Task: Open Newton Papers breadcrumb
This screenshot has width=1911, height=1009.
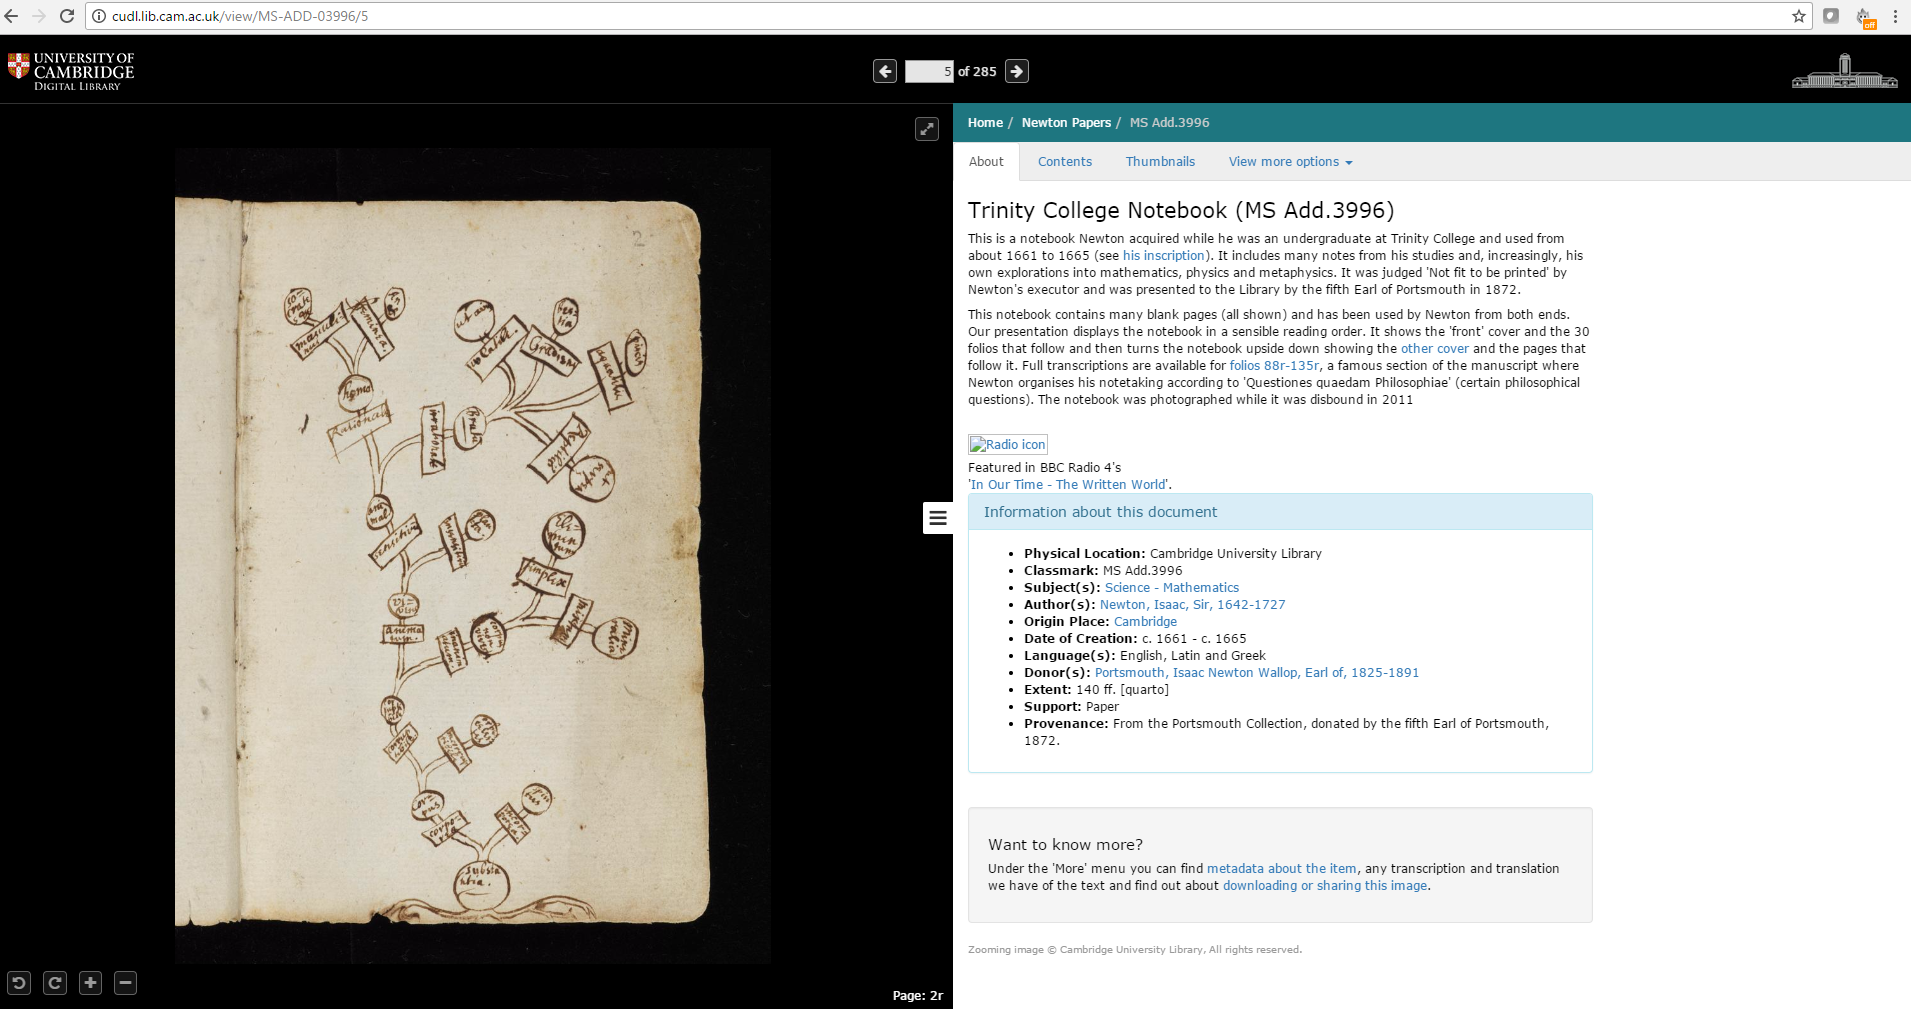Action: coord(1066,123)
